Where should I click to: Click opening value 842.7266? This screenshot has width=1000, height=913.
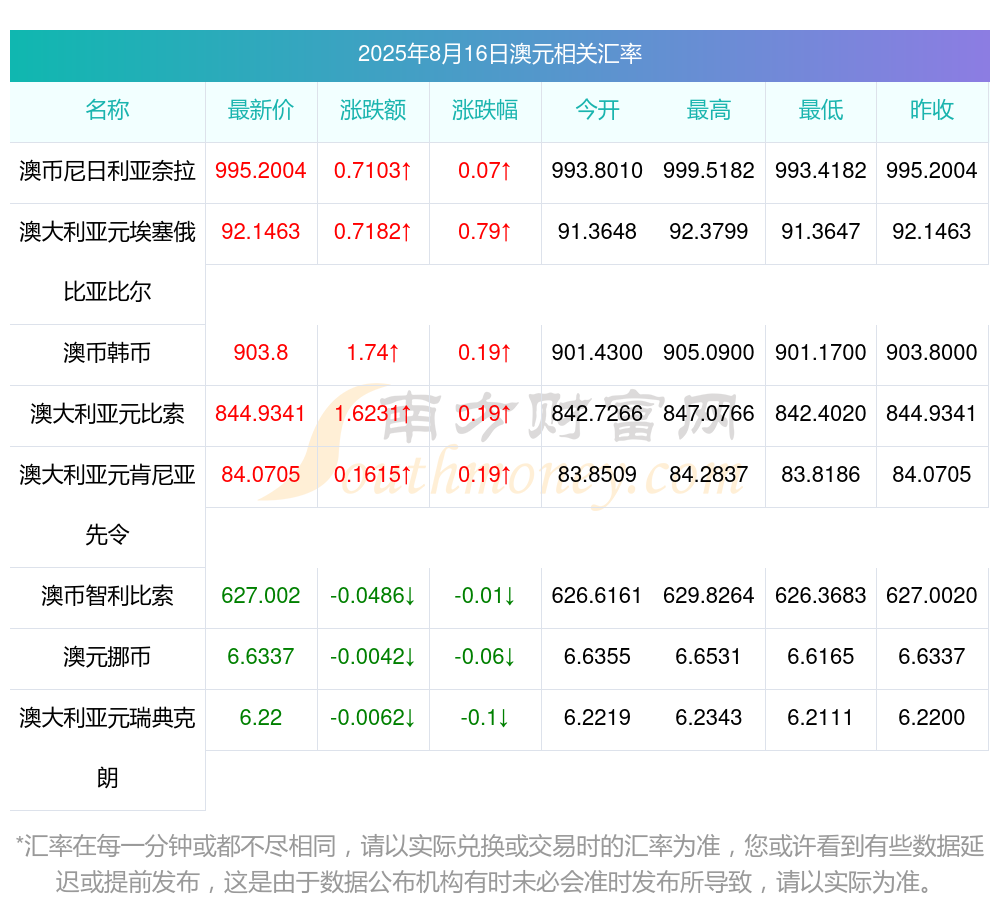[x=597, y=414]
